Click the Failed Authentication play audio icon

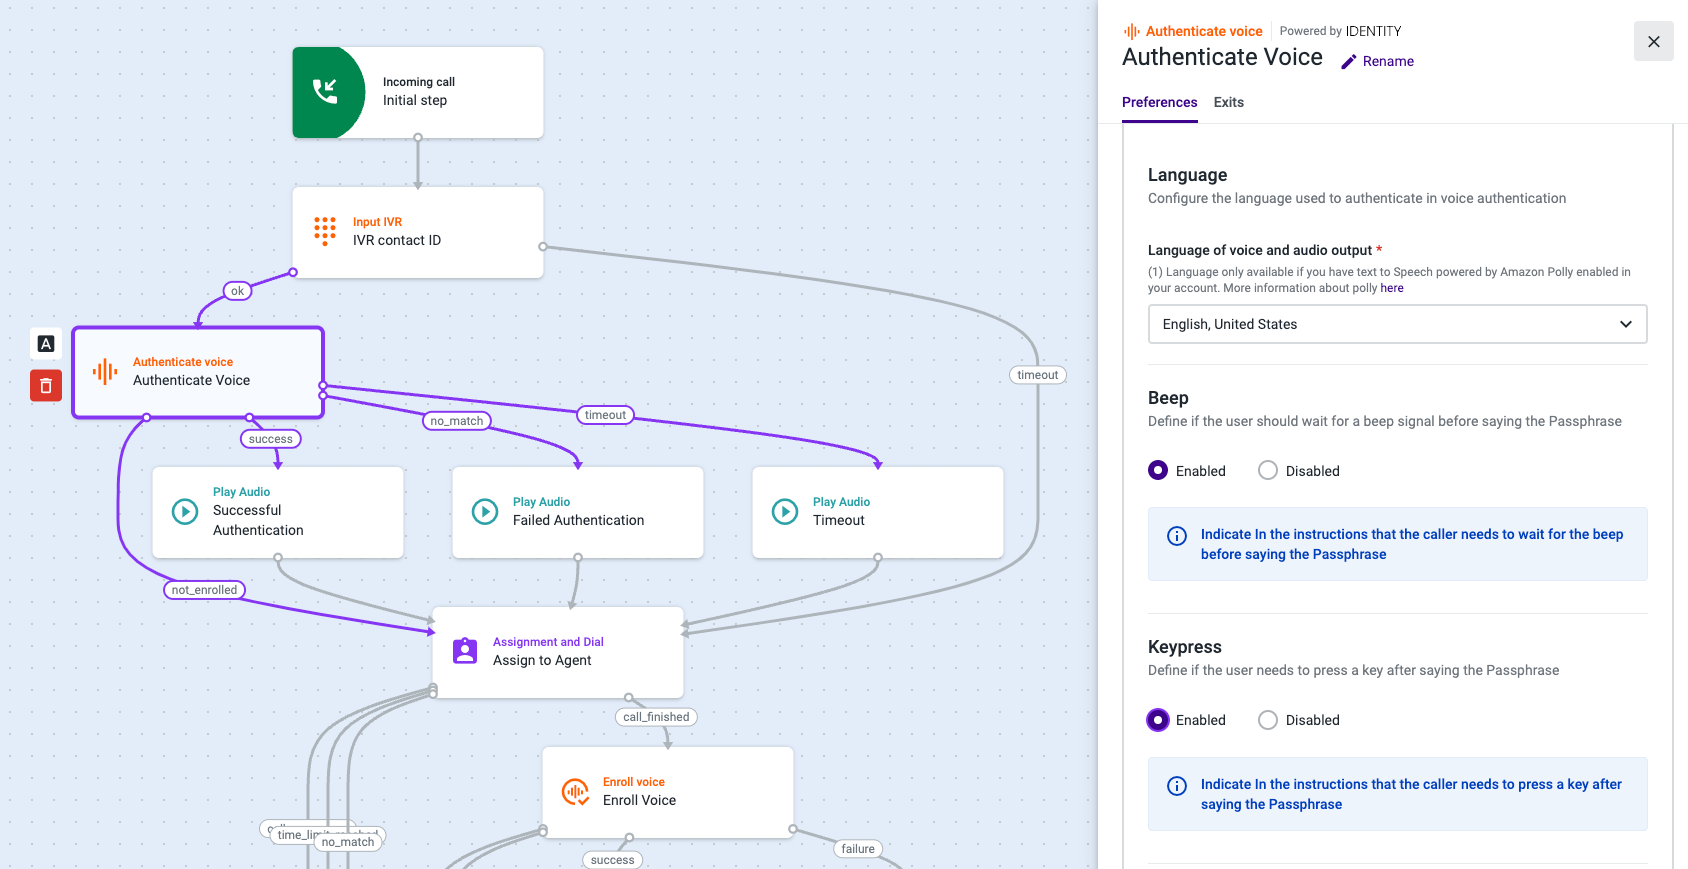click(485, 512)
